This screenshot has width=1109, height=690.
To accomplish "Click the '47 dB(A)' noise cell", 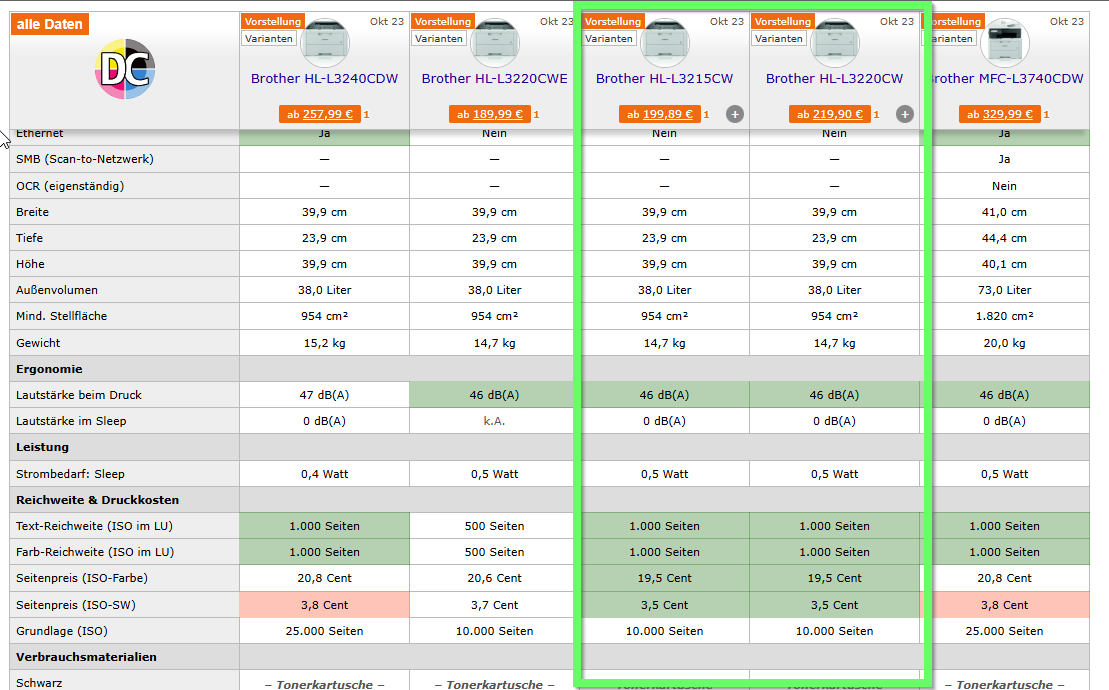I will 325,395.
